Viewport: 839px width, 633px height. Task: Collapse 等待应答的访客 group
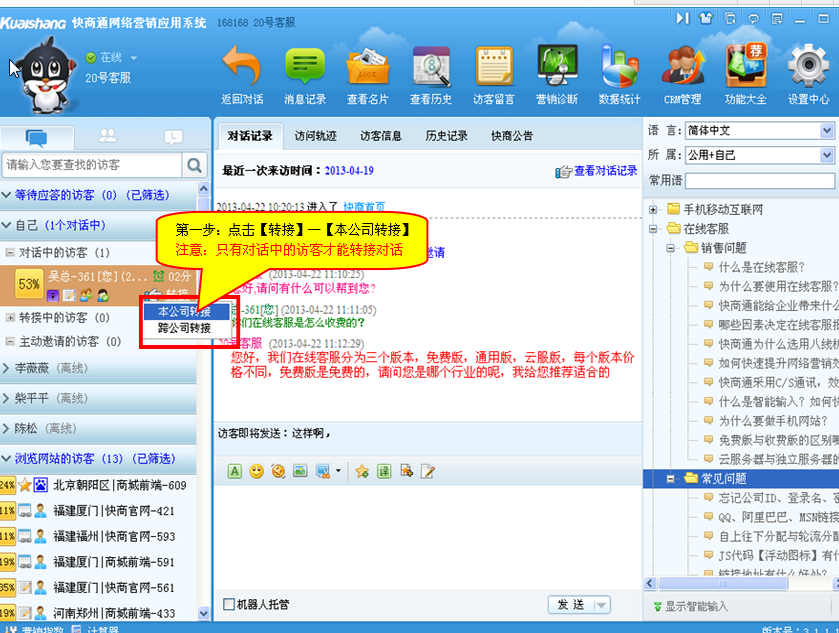[x=6, y=195]
